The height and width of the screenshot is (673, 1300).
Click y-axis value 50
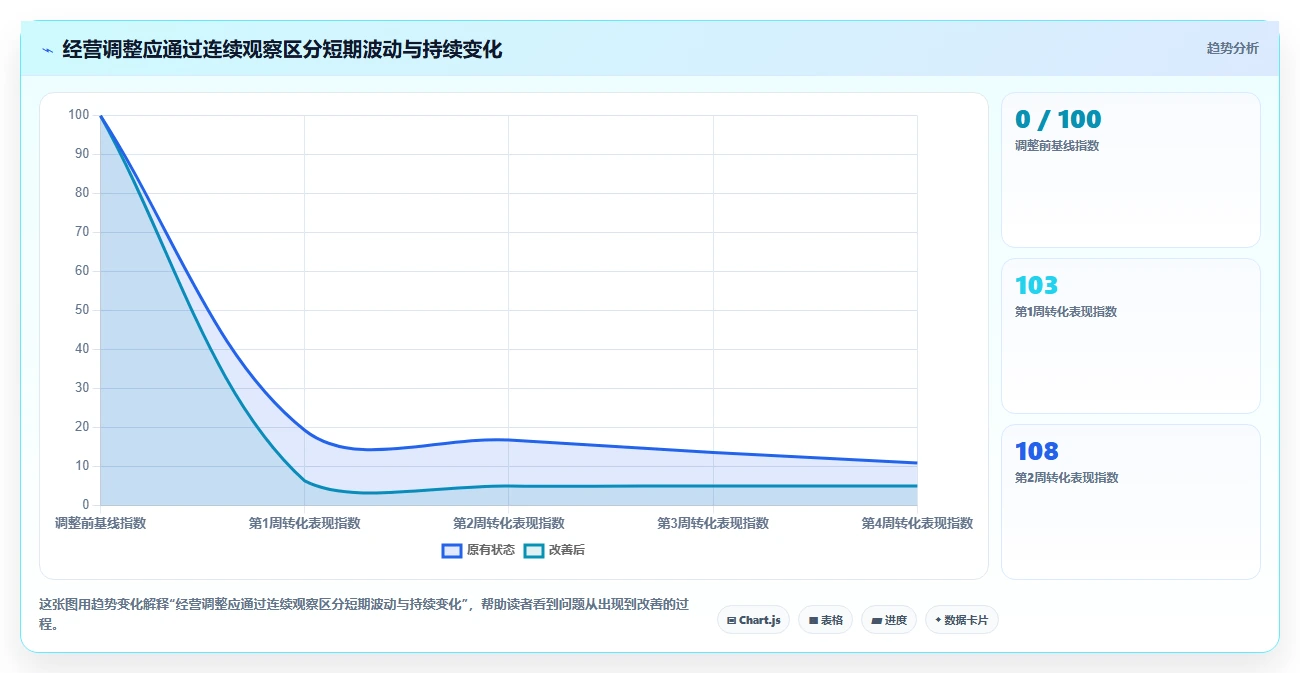click(x=82, y=310)
